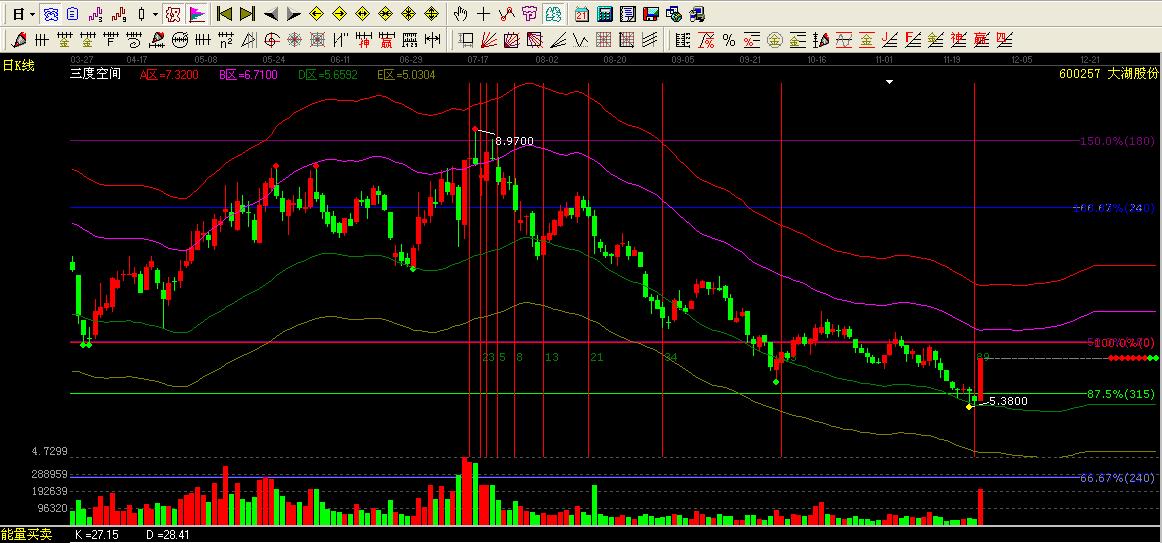This screenshot has width=1162, height=543.
Task: Jump to last bar with skip-to-end button
Action: (247, 14)
